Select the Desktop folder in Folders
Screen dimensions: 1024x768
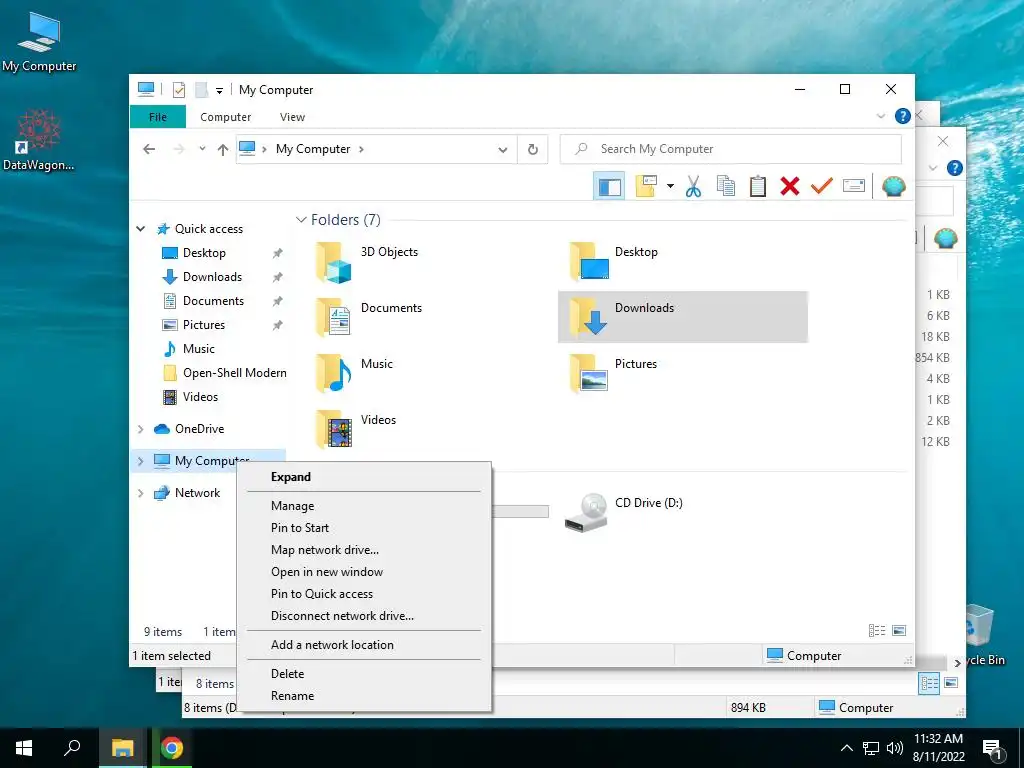(614, 261)
